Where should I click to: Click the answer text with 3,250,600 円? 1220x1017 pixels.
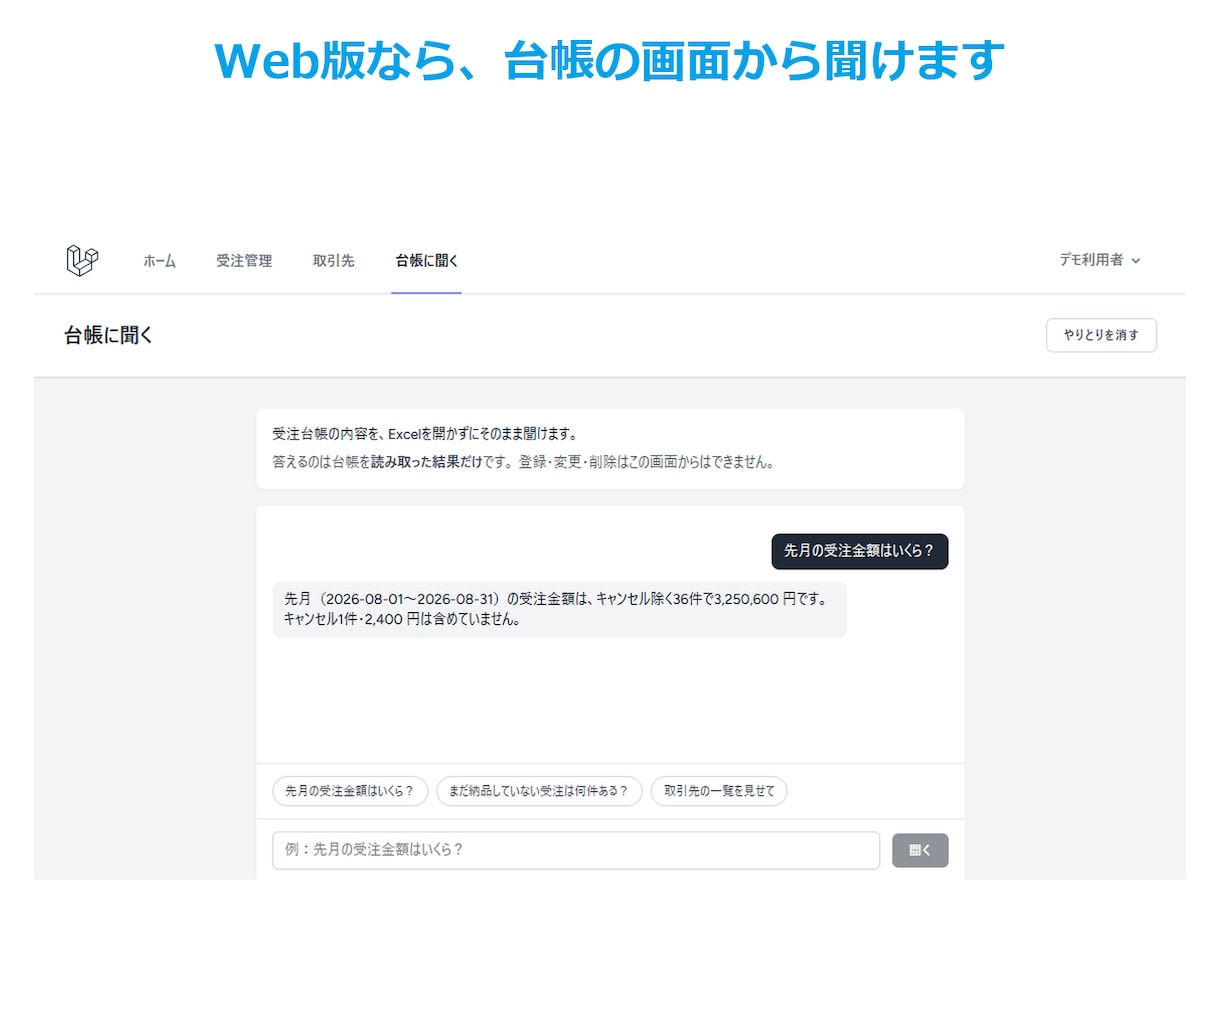(x=556, y=599)
